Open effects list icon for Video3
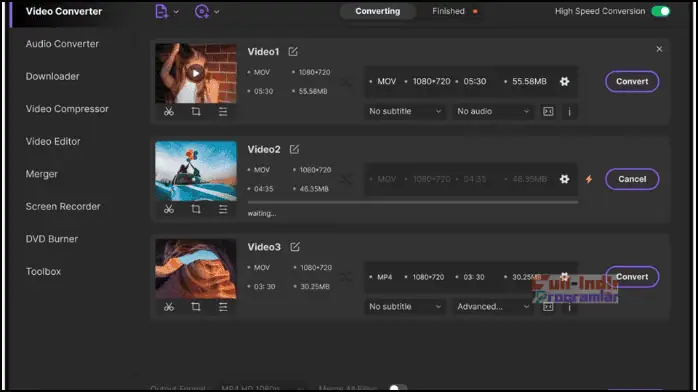 223,307
